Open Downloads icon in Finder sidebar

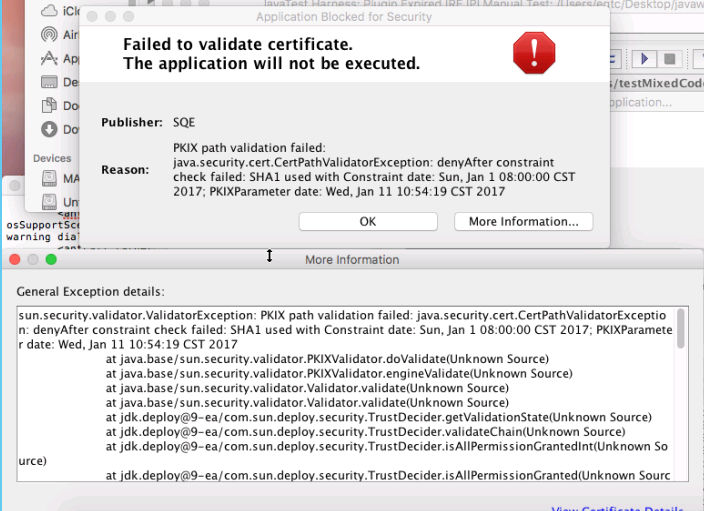[50, 129]
